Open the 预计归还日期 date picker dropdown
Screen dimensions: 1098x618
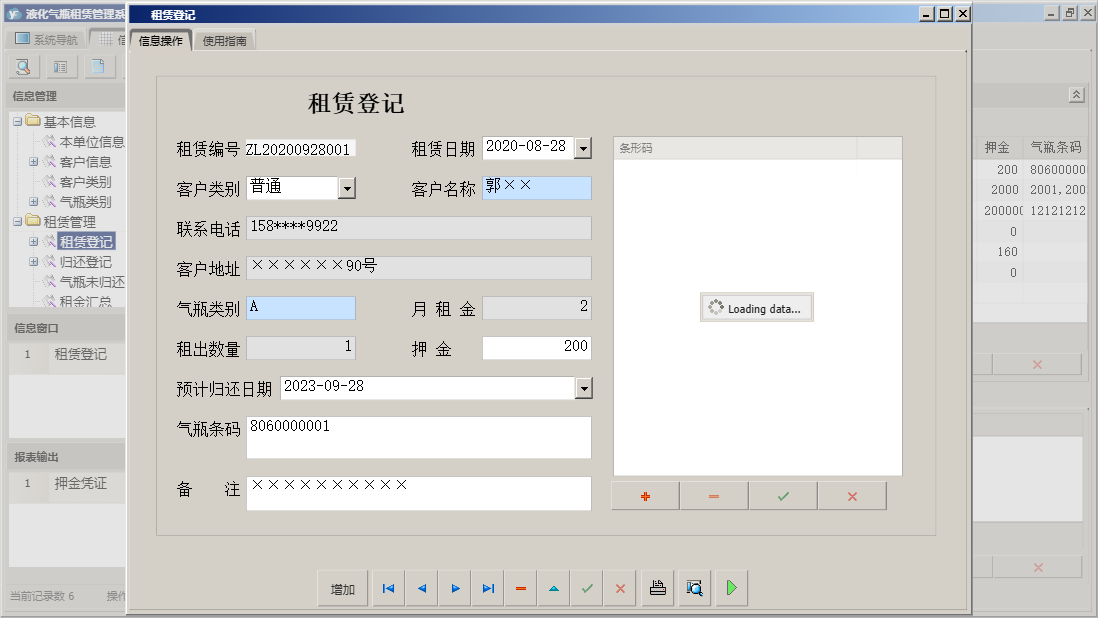click(585, 387)
